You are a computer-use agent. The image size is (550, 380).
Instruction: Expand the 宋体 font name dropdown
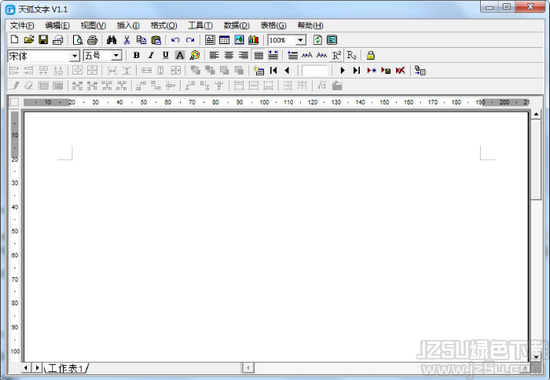[x=74, y=56]
